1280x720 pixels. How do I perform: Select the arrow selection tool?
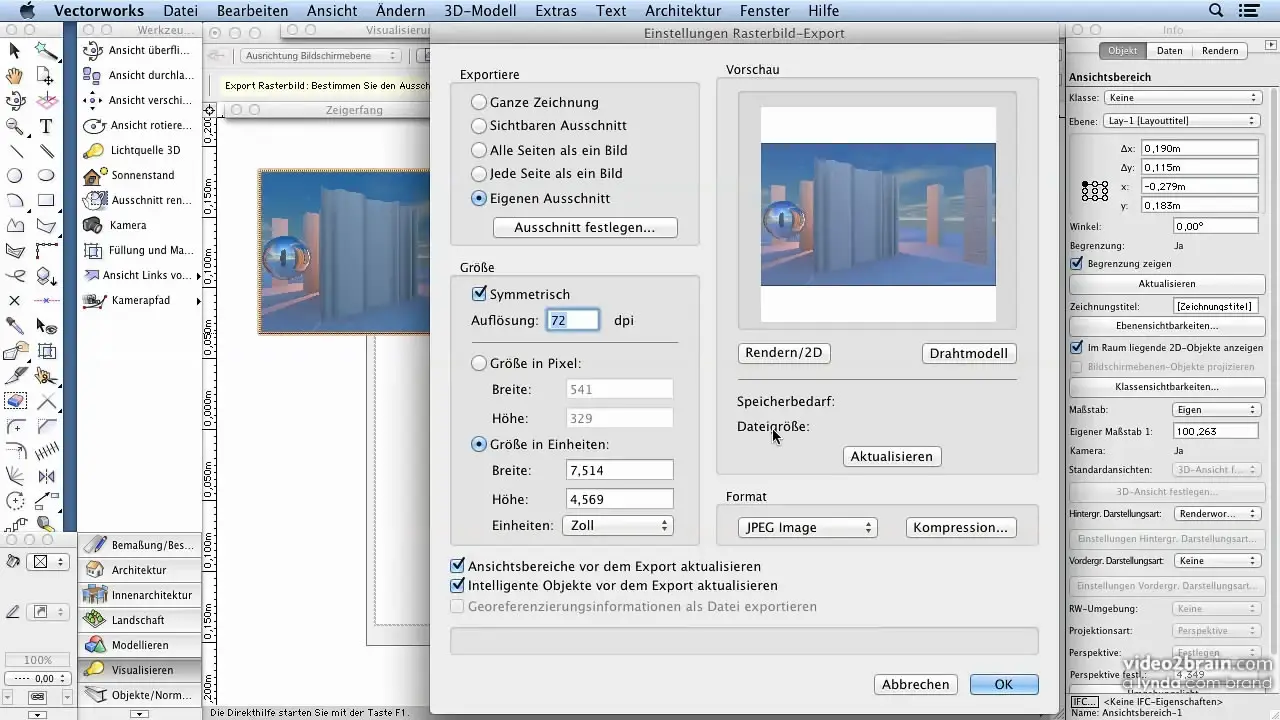pos(15,50)
